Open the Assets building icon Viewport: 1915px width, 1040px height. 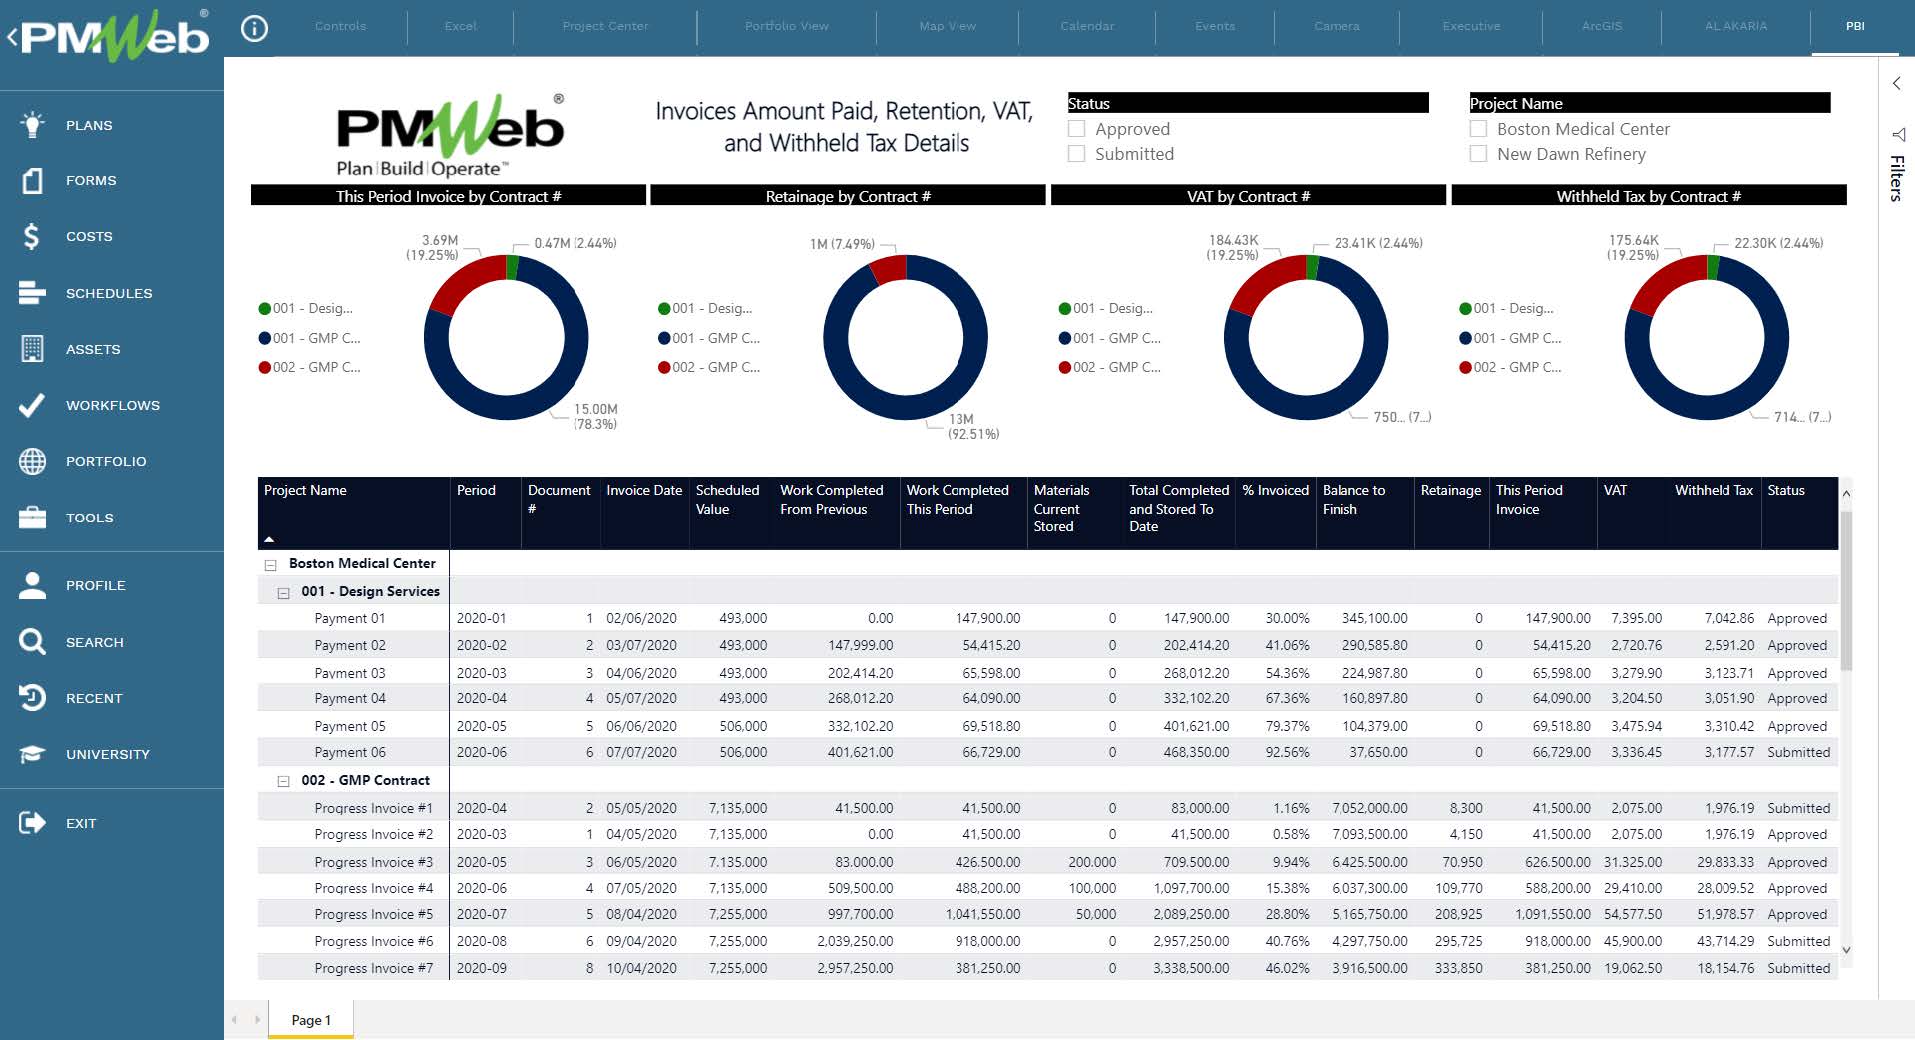pyautogui.click(x=33, y=348)
